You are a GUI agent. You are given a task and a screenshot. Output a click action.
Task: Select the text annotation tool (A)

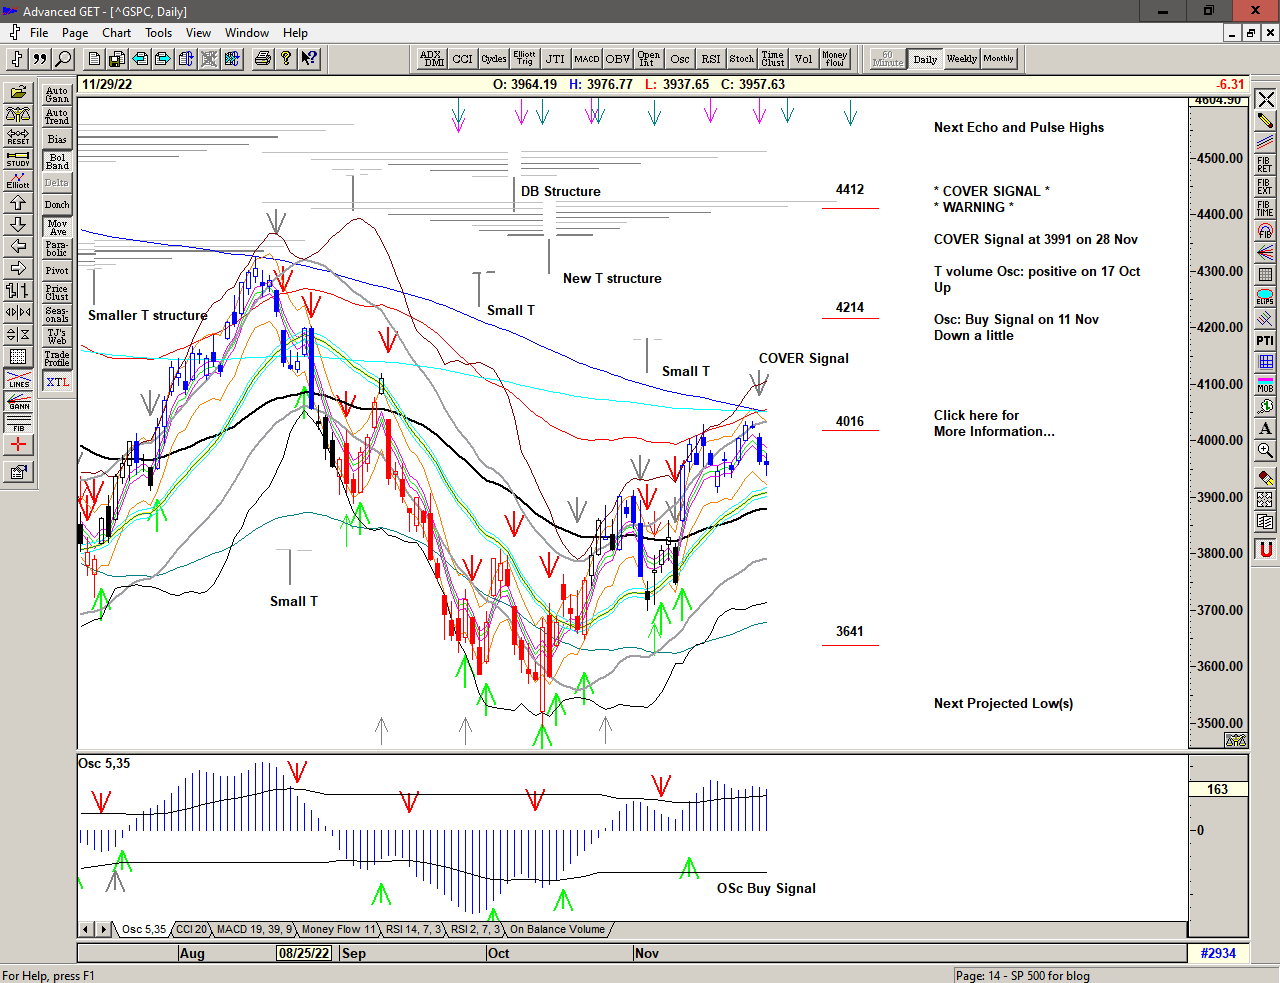[x=1265, y=428]
